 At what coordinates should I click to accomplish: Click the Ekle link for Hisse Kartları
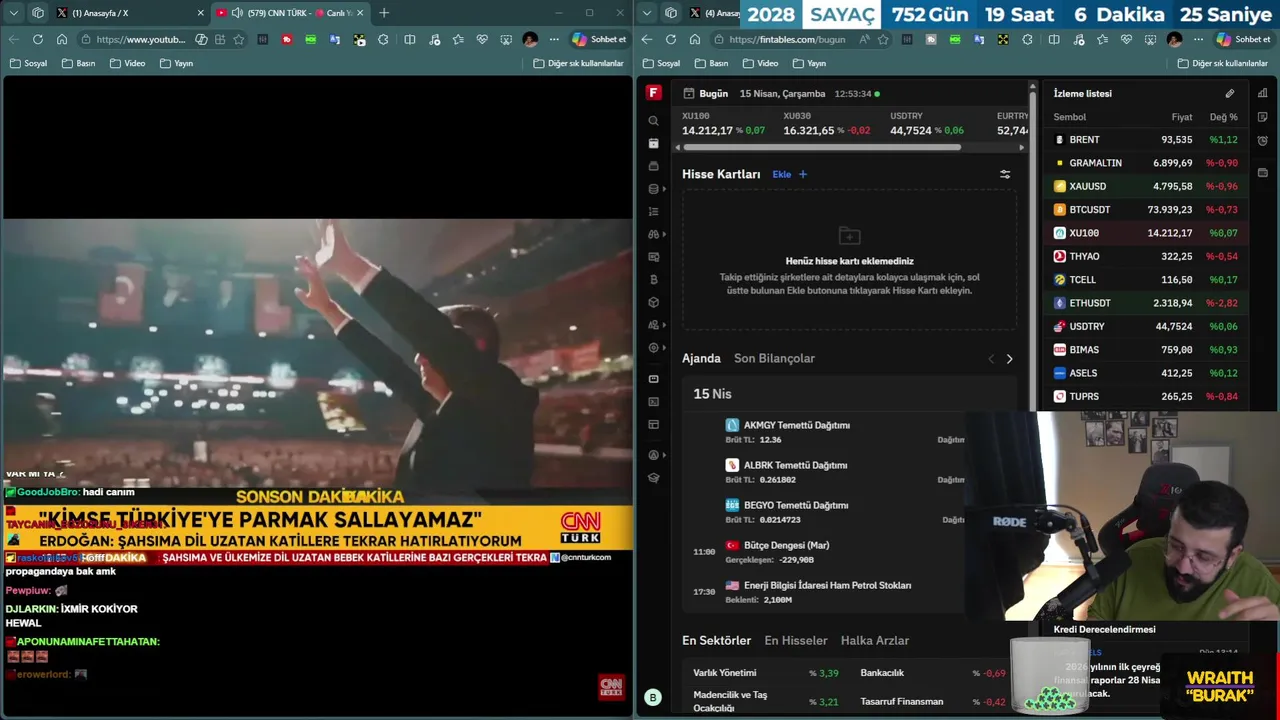(781, 174)
